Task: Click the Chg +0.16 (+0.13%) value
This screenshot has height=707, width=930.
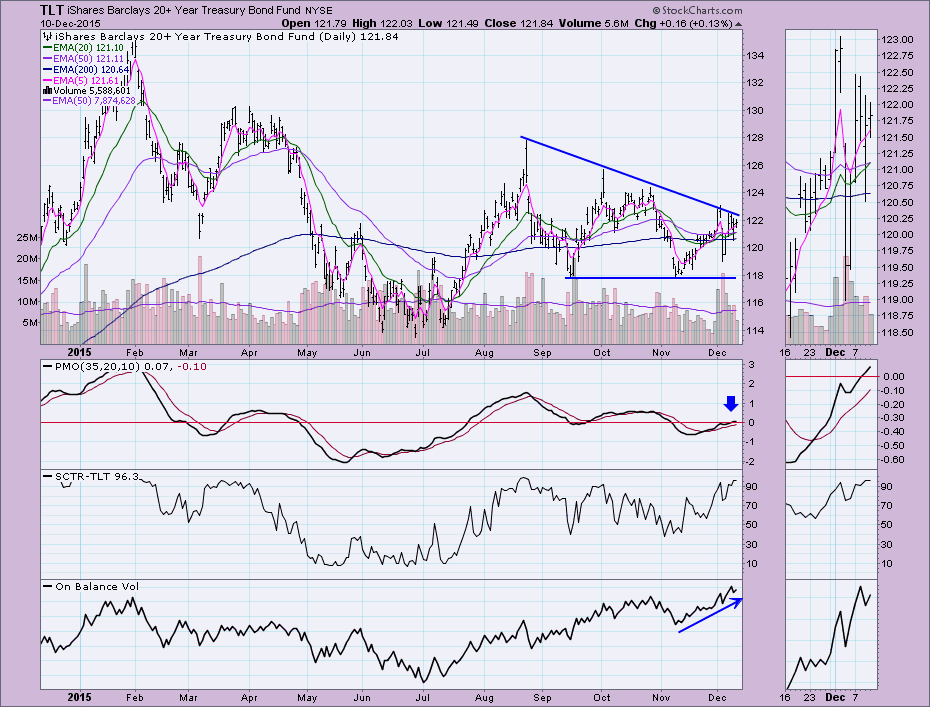Action: [x=683, y=24]
